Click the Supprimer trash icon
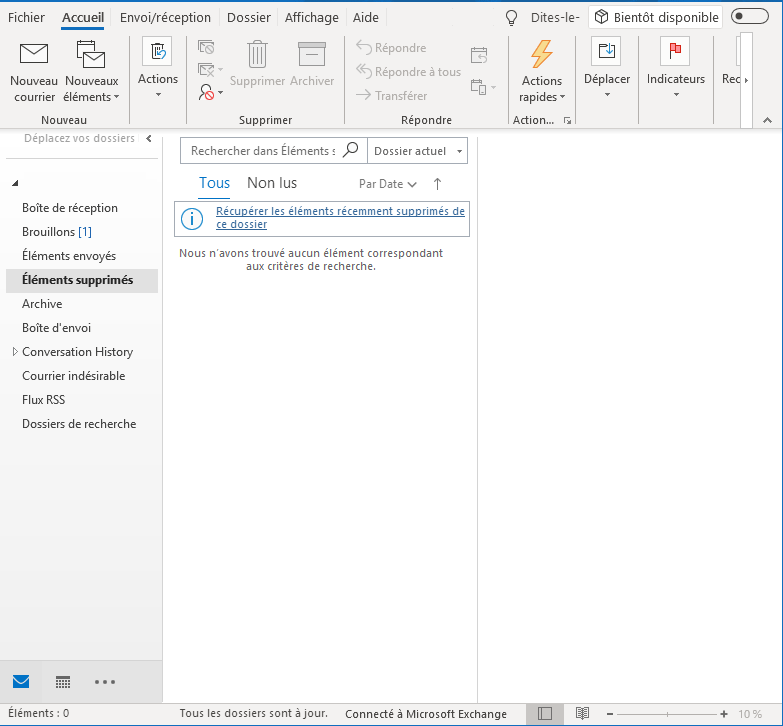The image size is (783, 726). (257, 64)
